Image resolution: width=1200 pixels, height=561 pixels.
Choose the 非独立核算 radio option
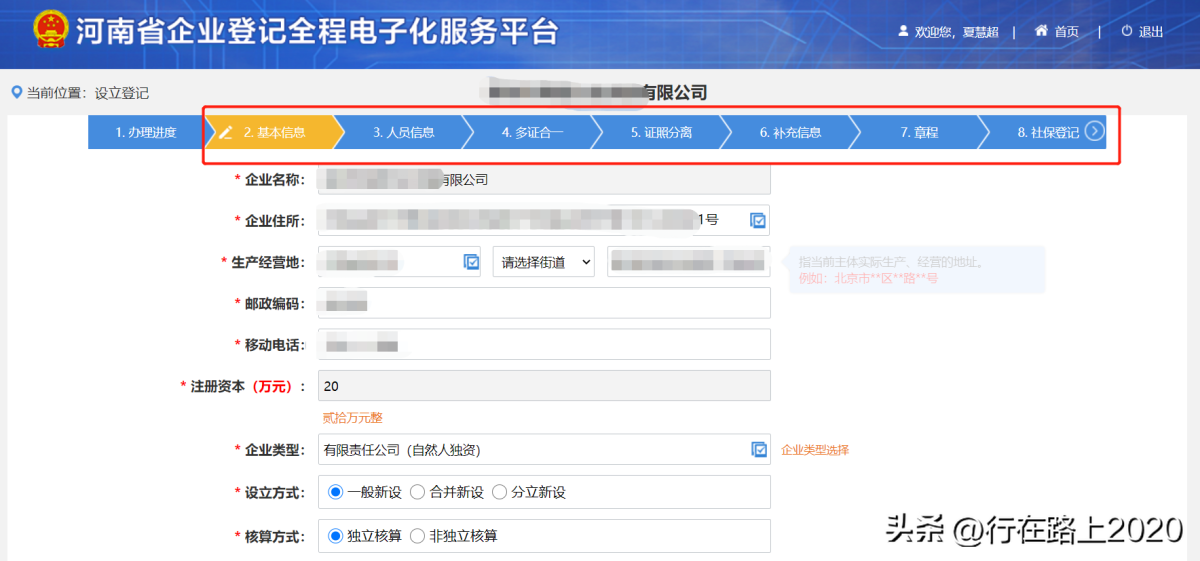click(418, 536)
